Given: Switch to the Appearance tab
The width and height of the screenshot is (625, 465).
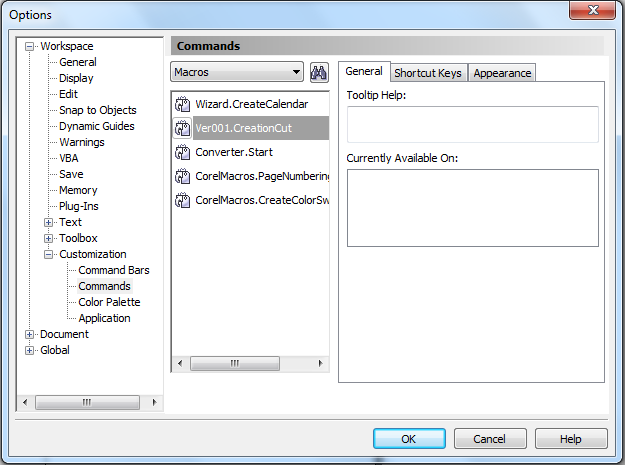Looking at the screenshot, I should [502, 73].
